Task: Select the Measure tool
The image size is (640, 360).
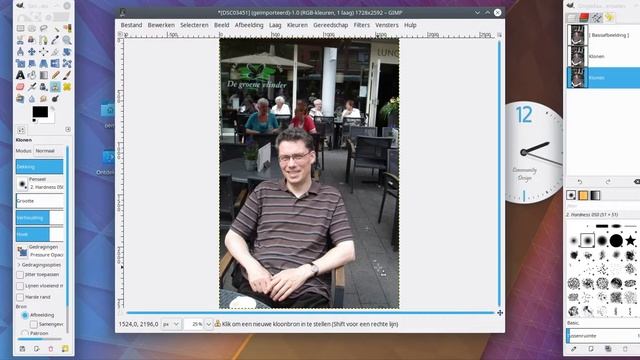Action: (x=20, y=52)
